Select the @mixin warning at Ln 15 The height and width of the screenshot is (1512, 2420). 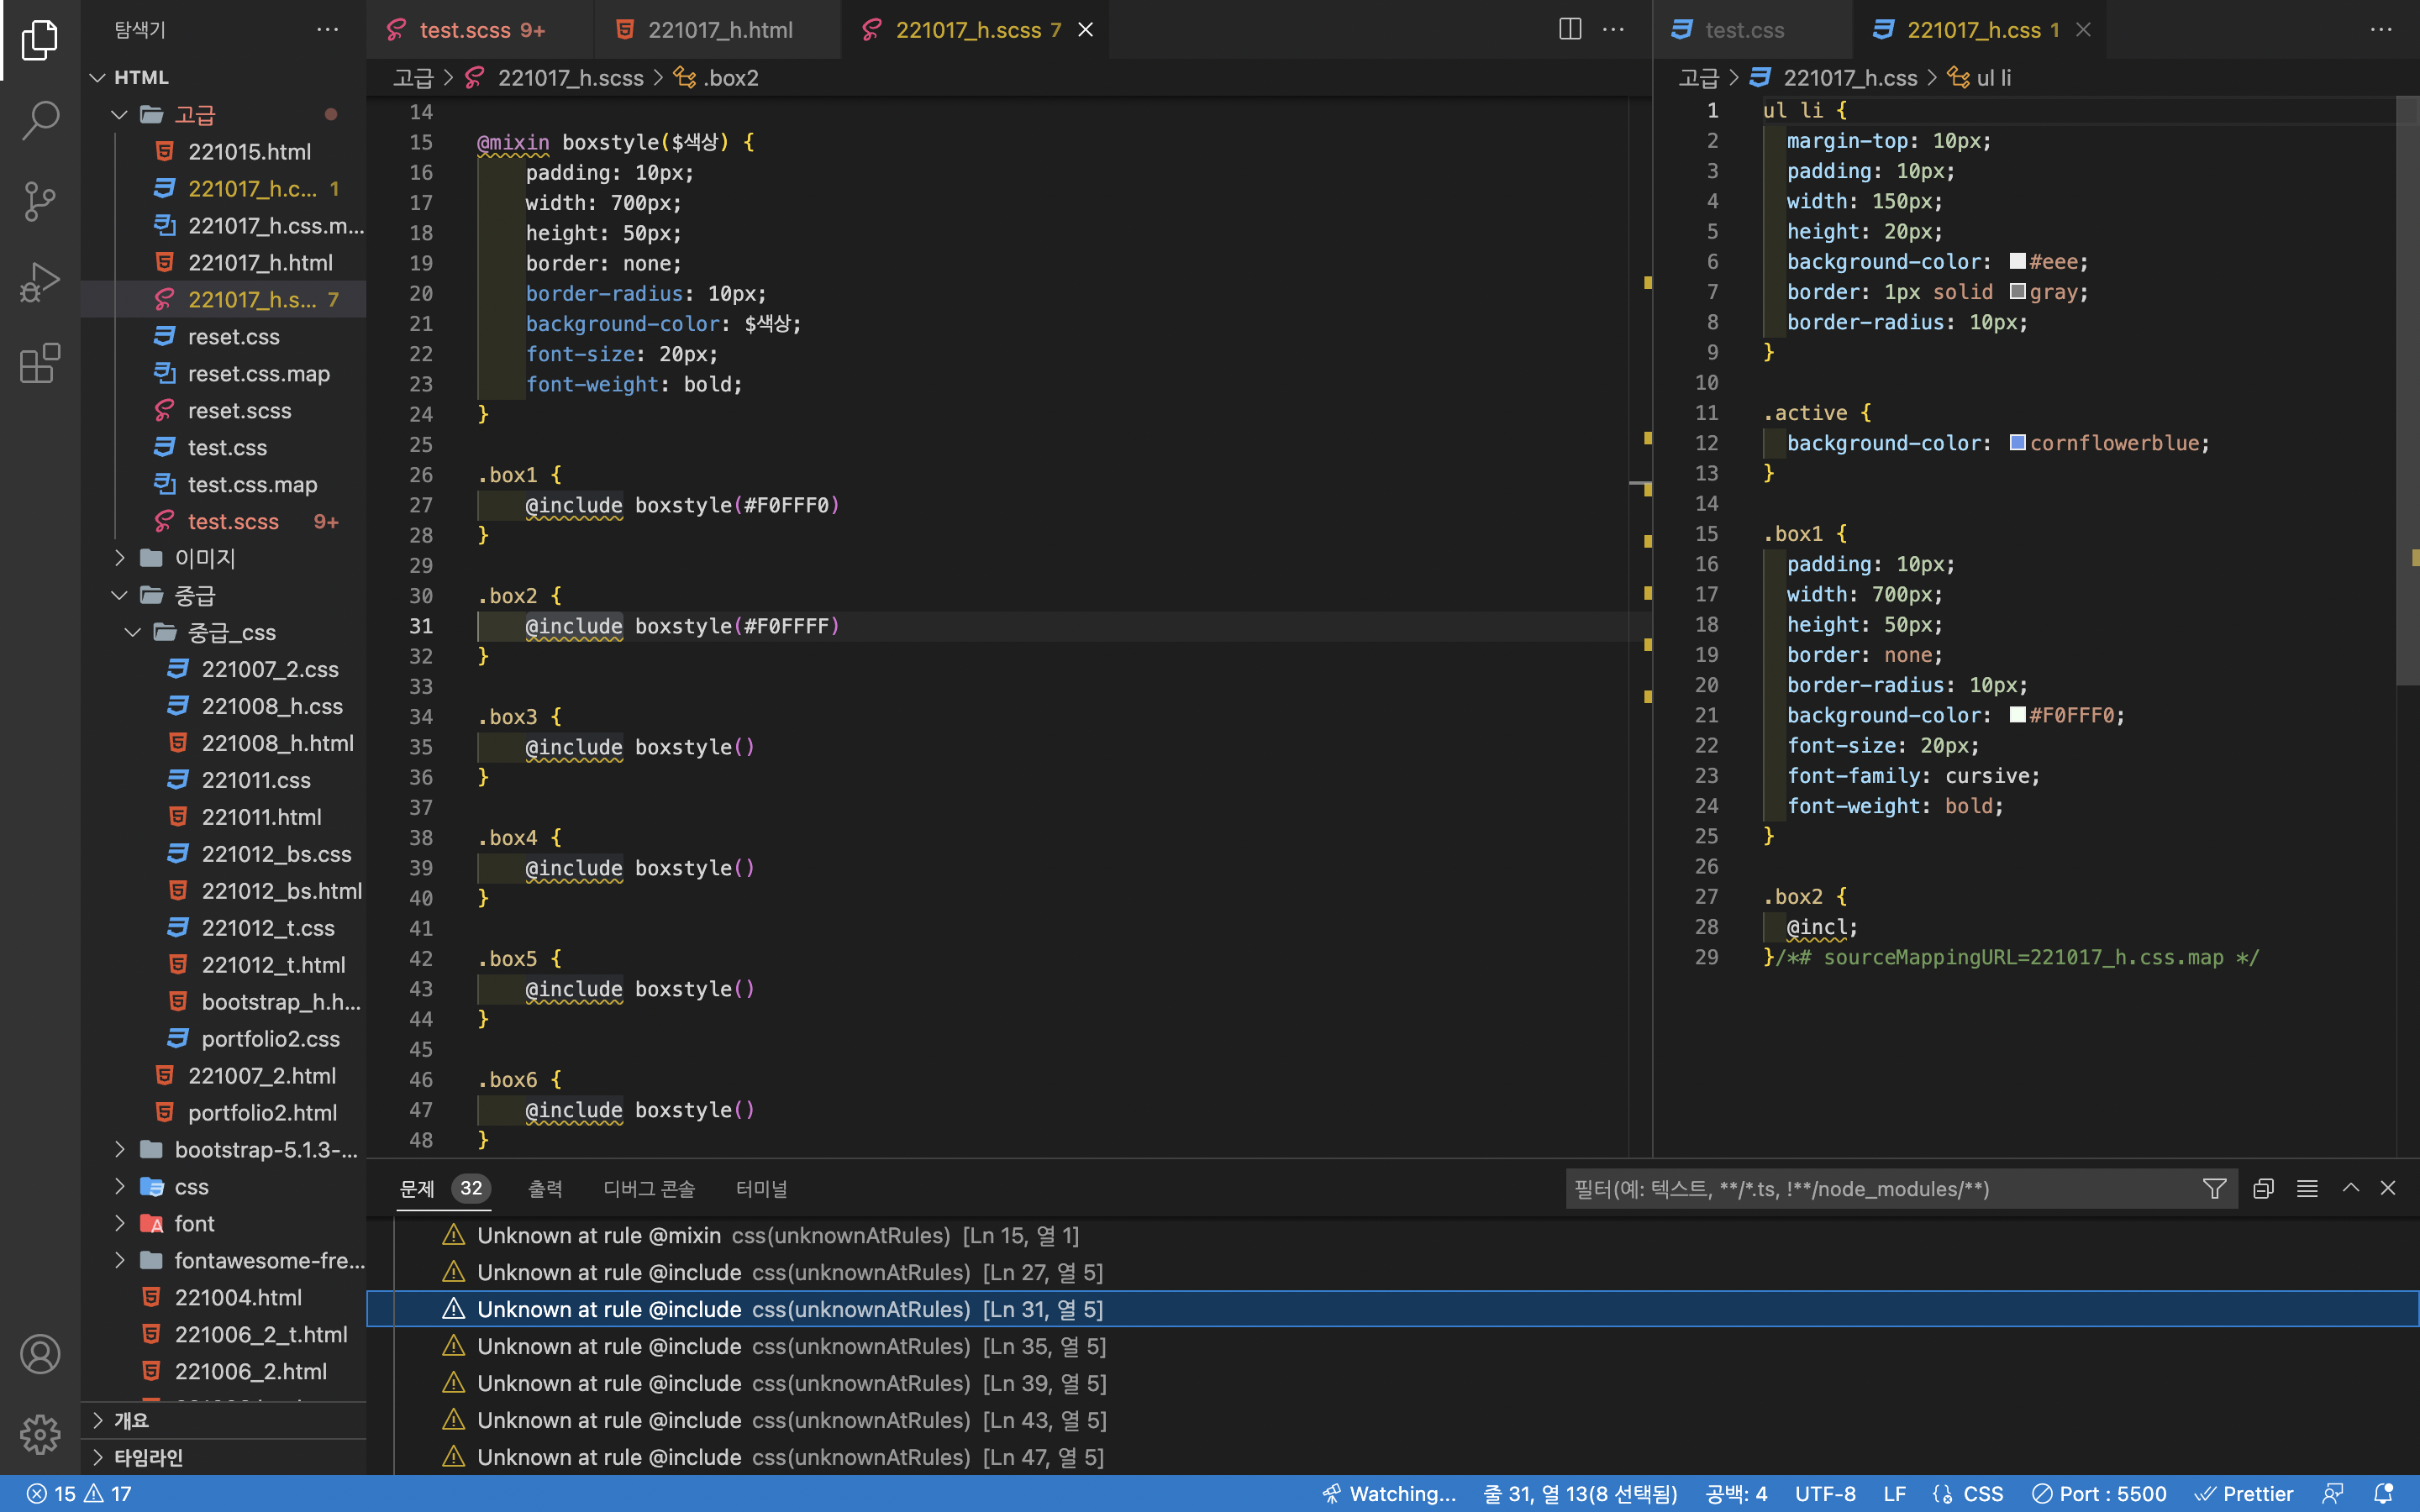(x=1392, y=1236)
